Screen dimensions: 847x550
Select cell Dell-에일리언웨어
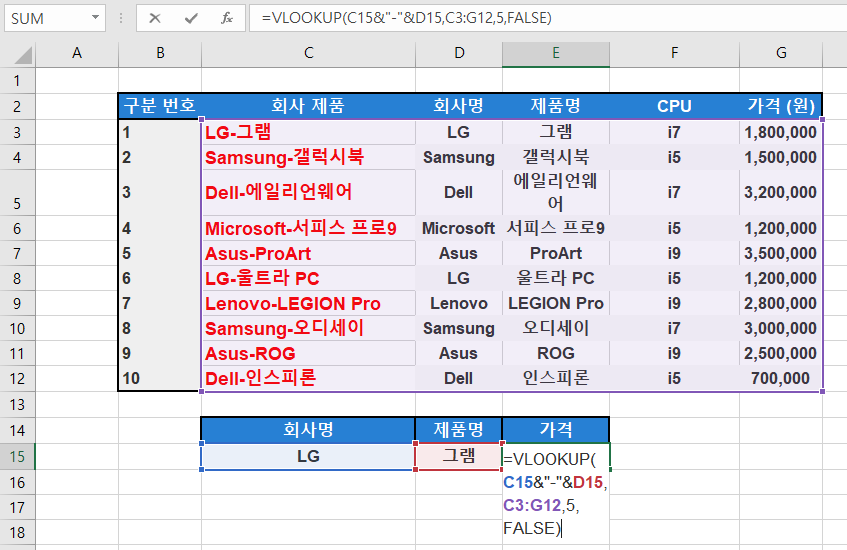[x=308, y=192]
